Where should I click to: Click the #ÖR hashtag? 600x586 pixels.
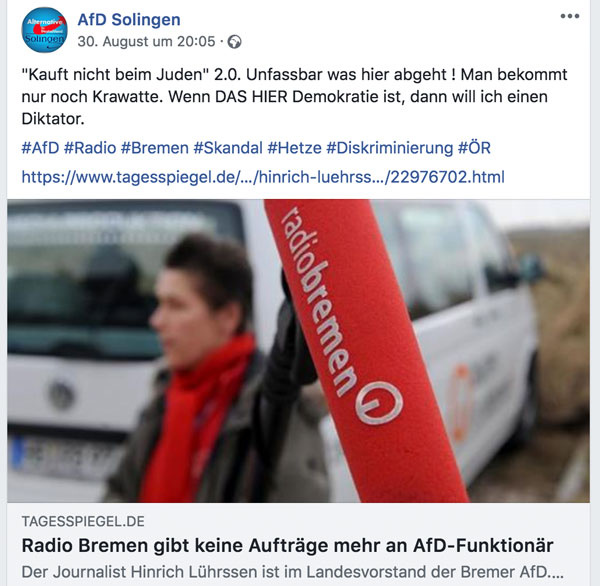pos(474,148)
